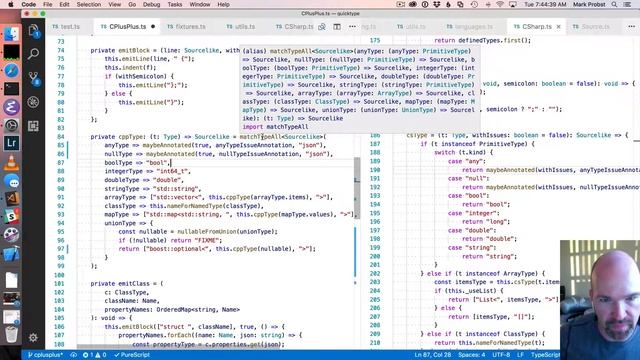The width and height of the screenshot is (640, 360).
Task: Click emitClass on line 101
Action: (x=134, y=283)
